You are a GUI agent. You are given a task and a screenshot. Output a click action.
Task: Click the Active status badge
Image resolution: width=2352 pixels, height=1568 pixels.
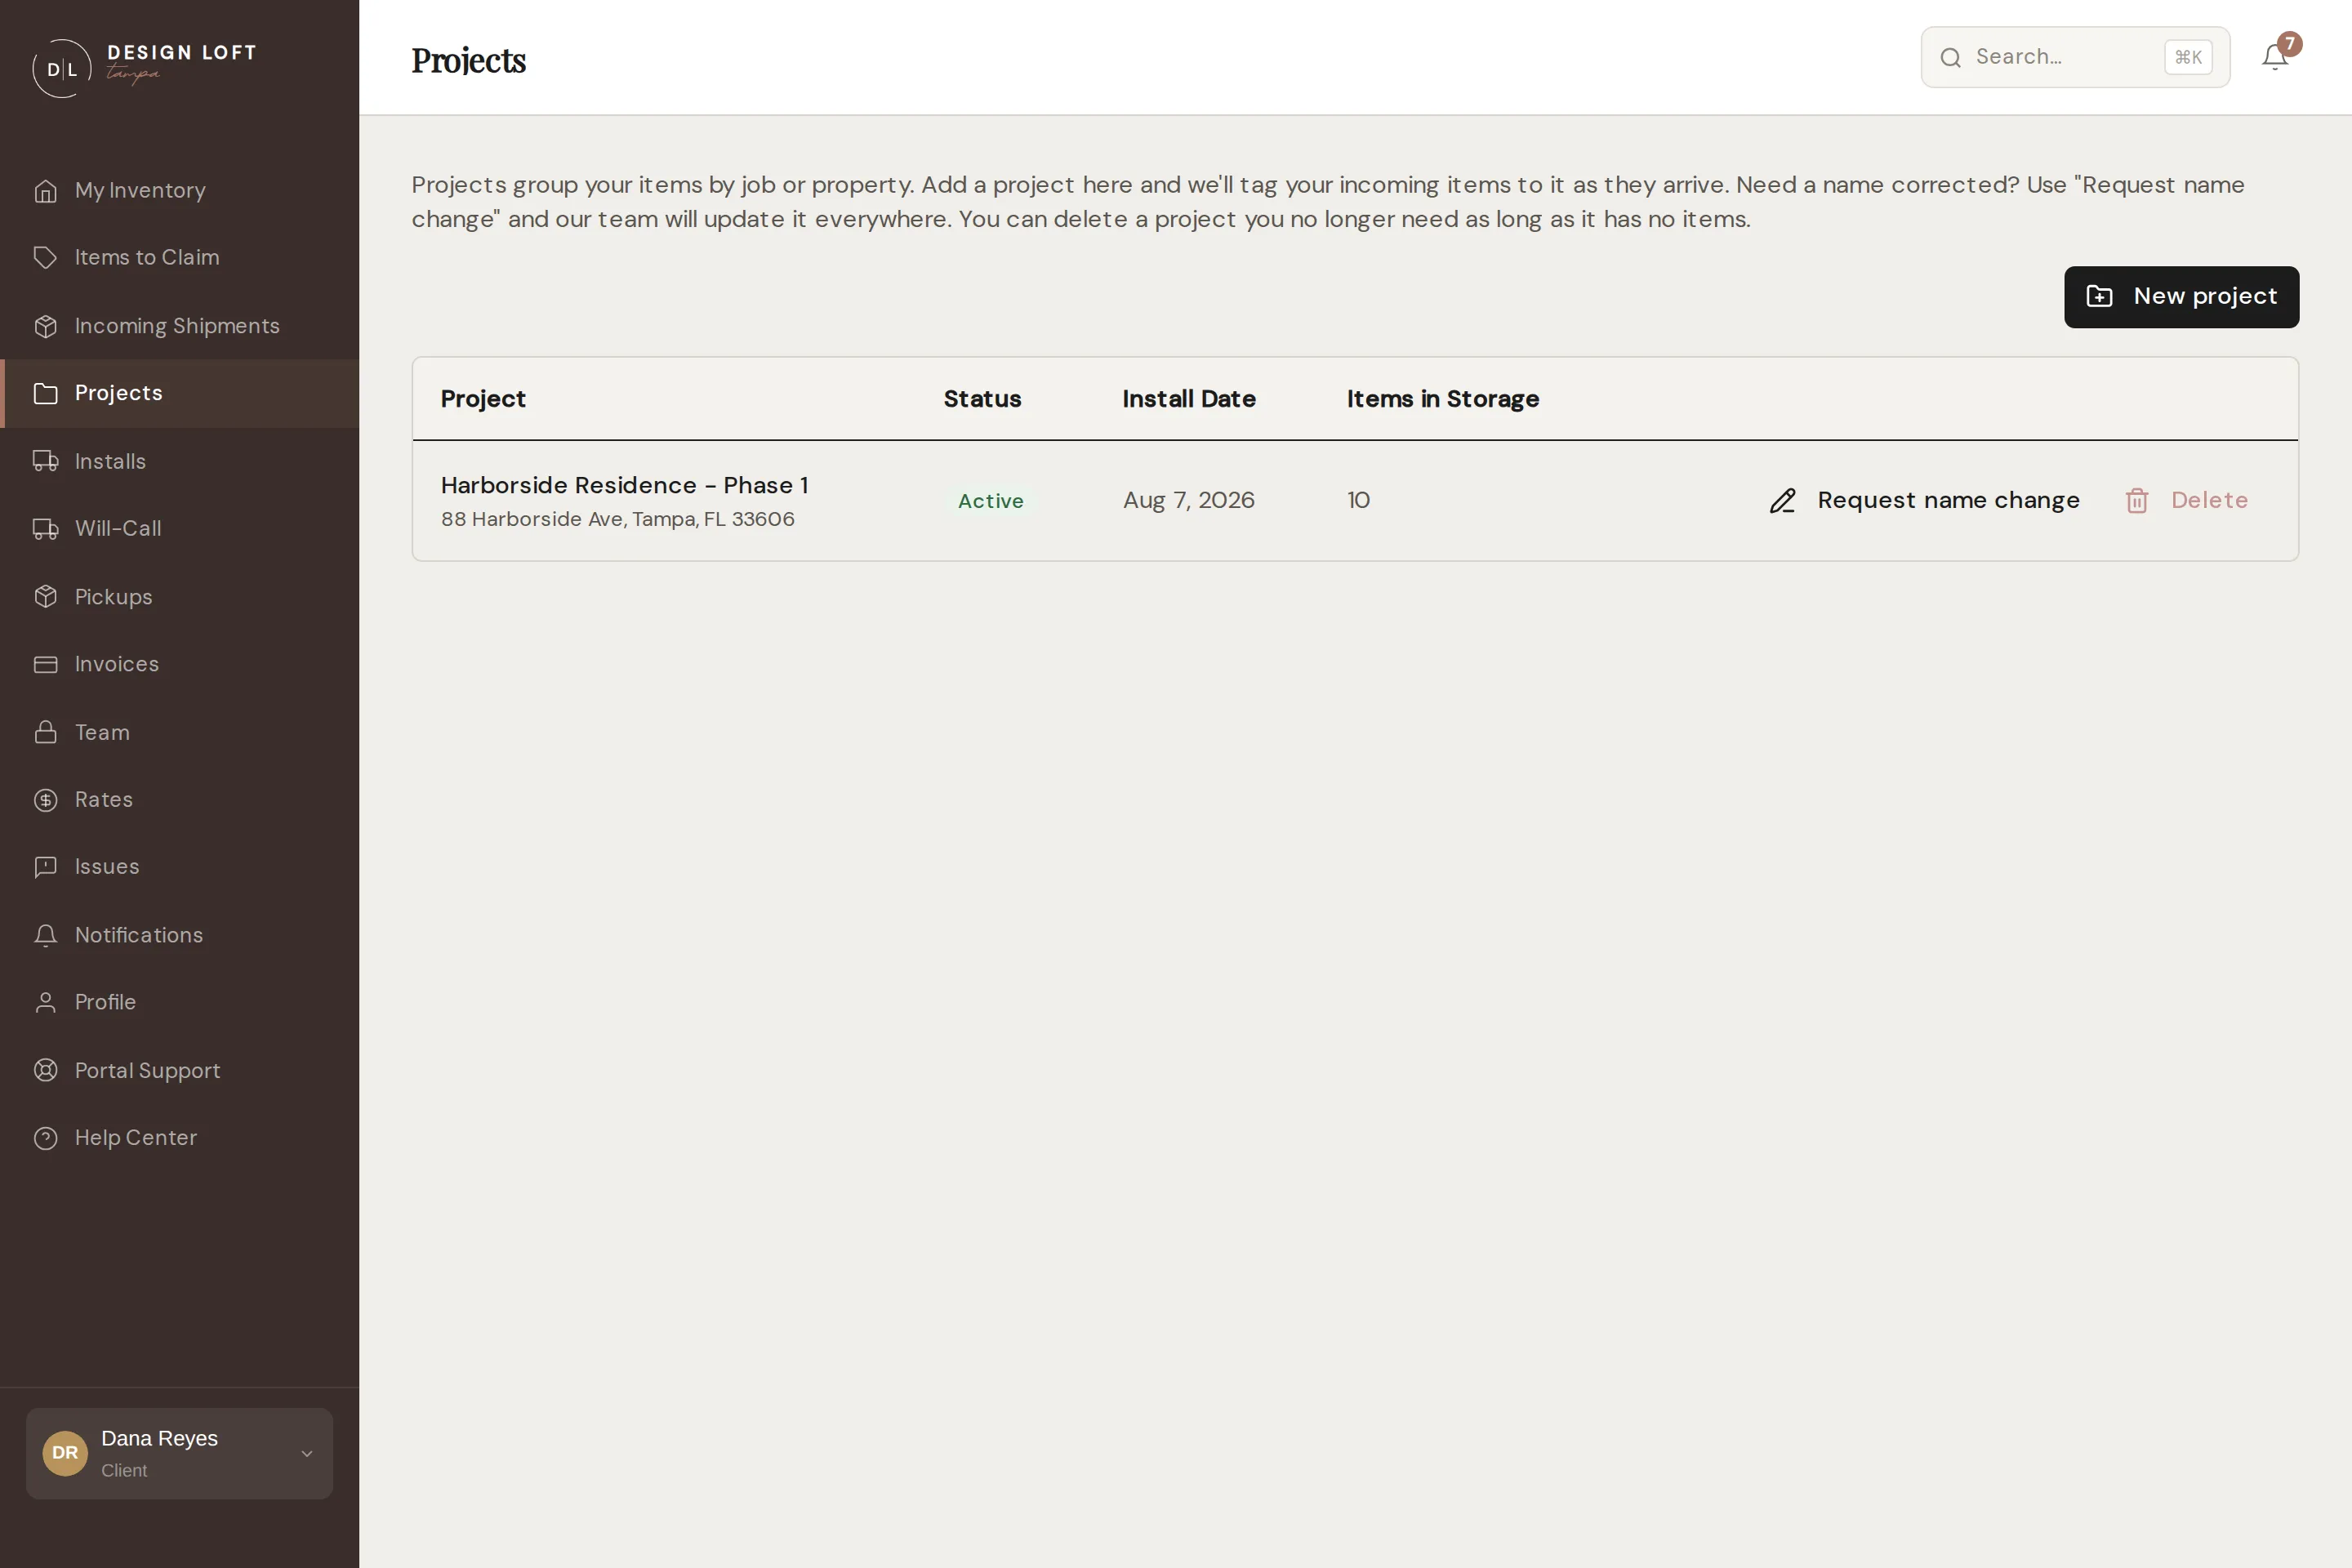pos(990,501)
